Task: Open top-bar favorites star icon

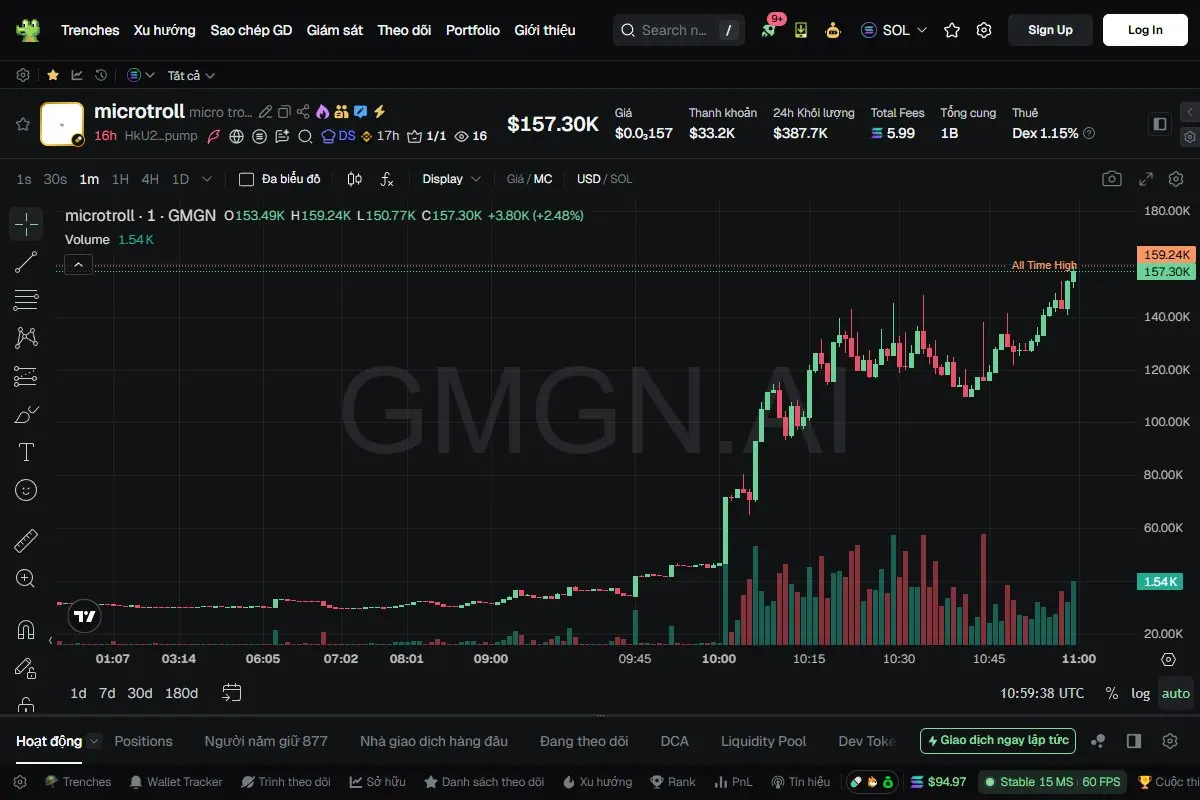Action: coord(952,30)
